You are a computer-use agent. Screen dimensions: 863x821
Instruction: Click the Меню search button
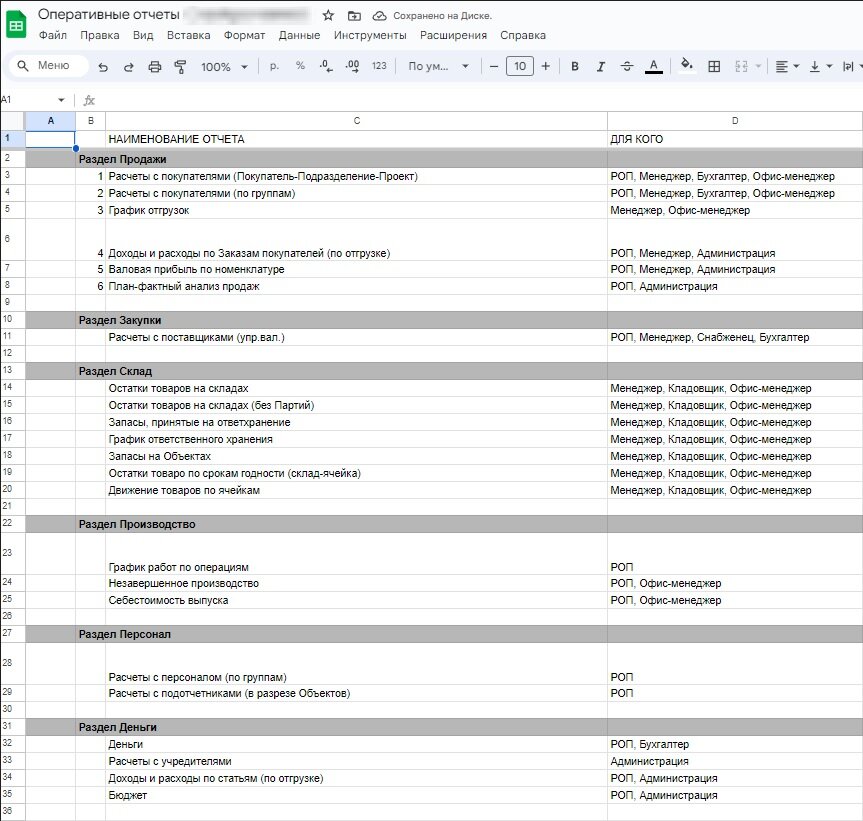pos(43,66)
